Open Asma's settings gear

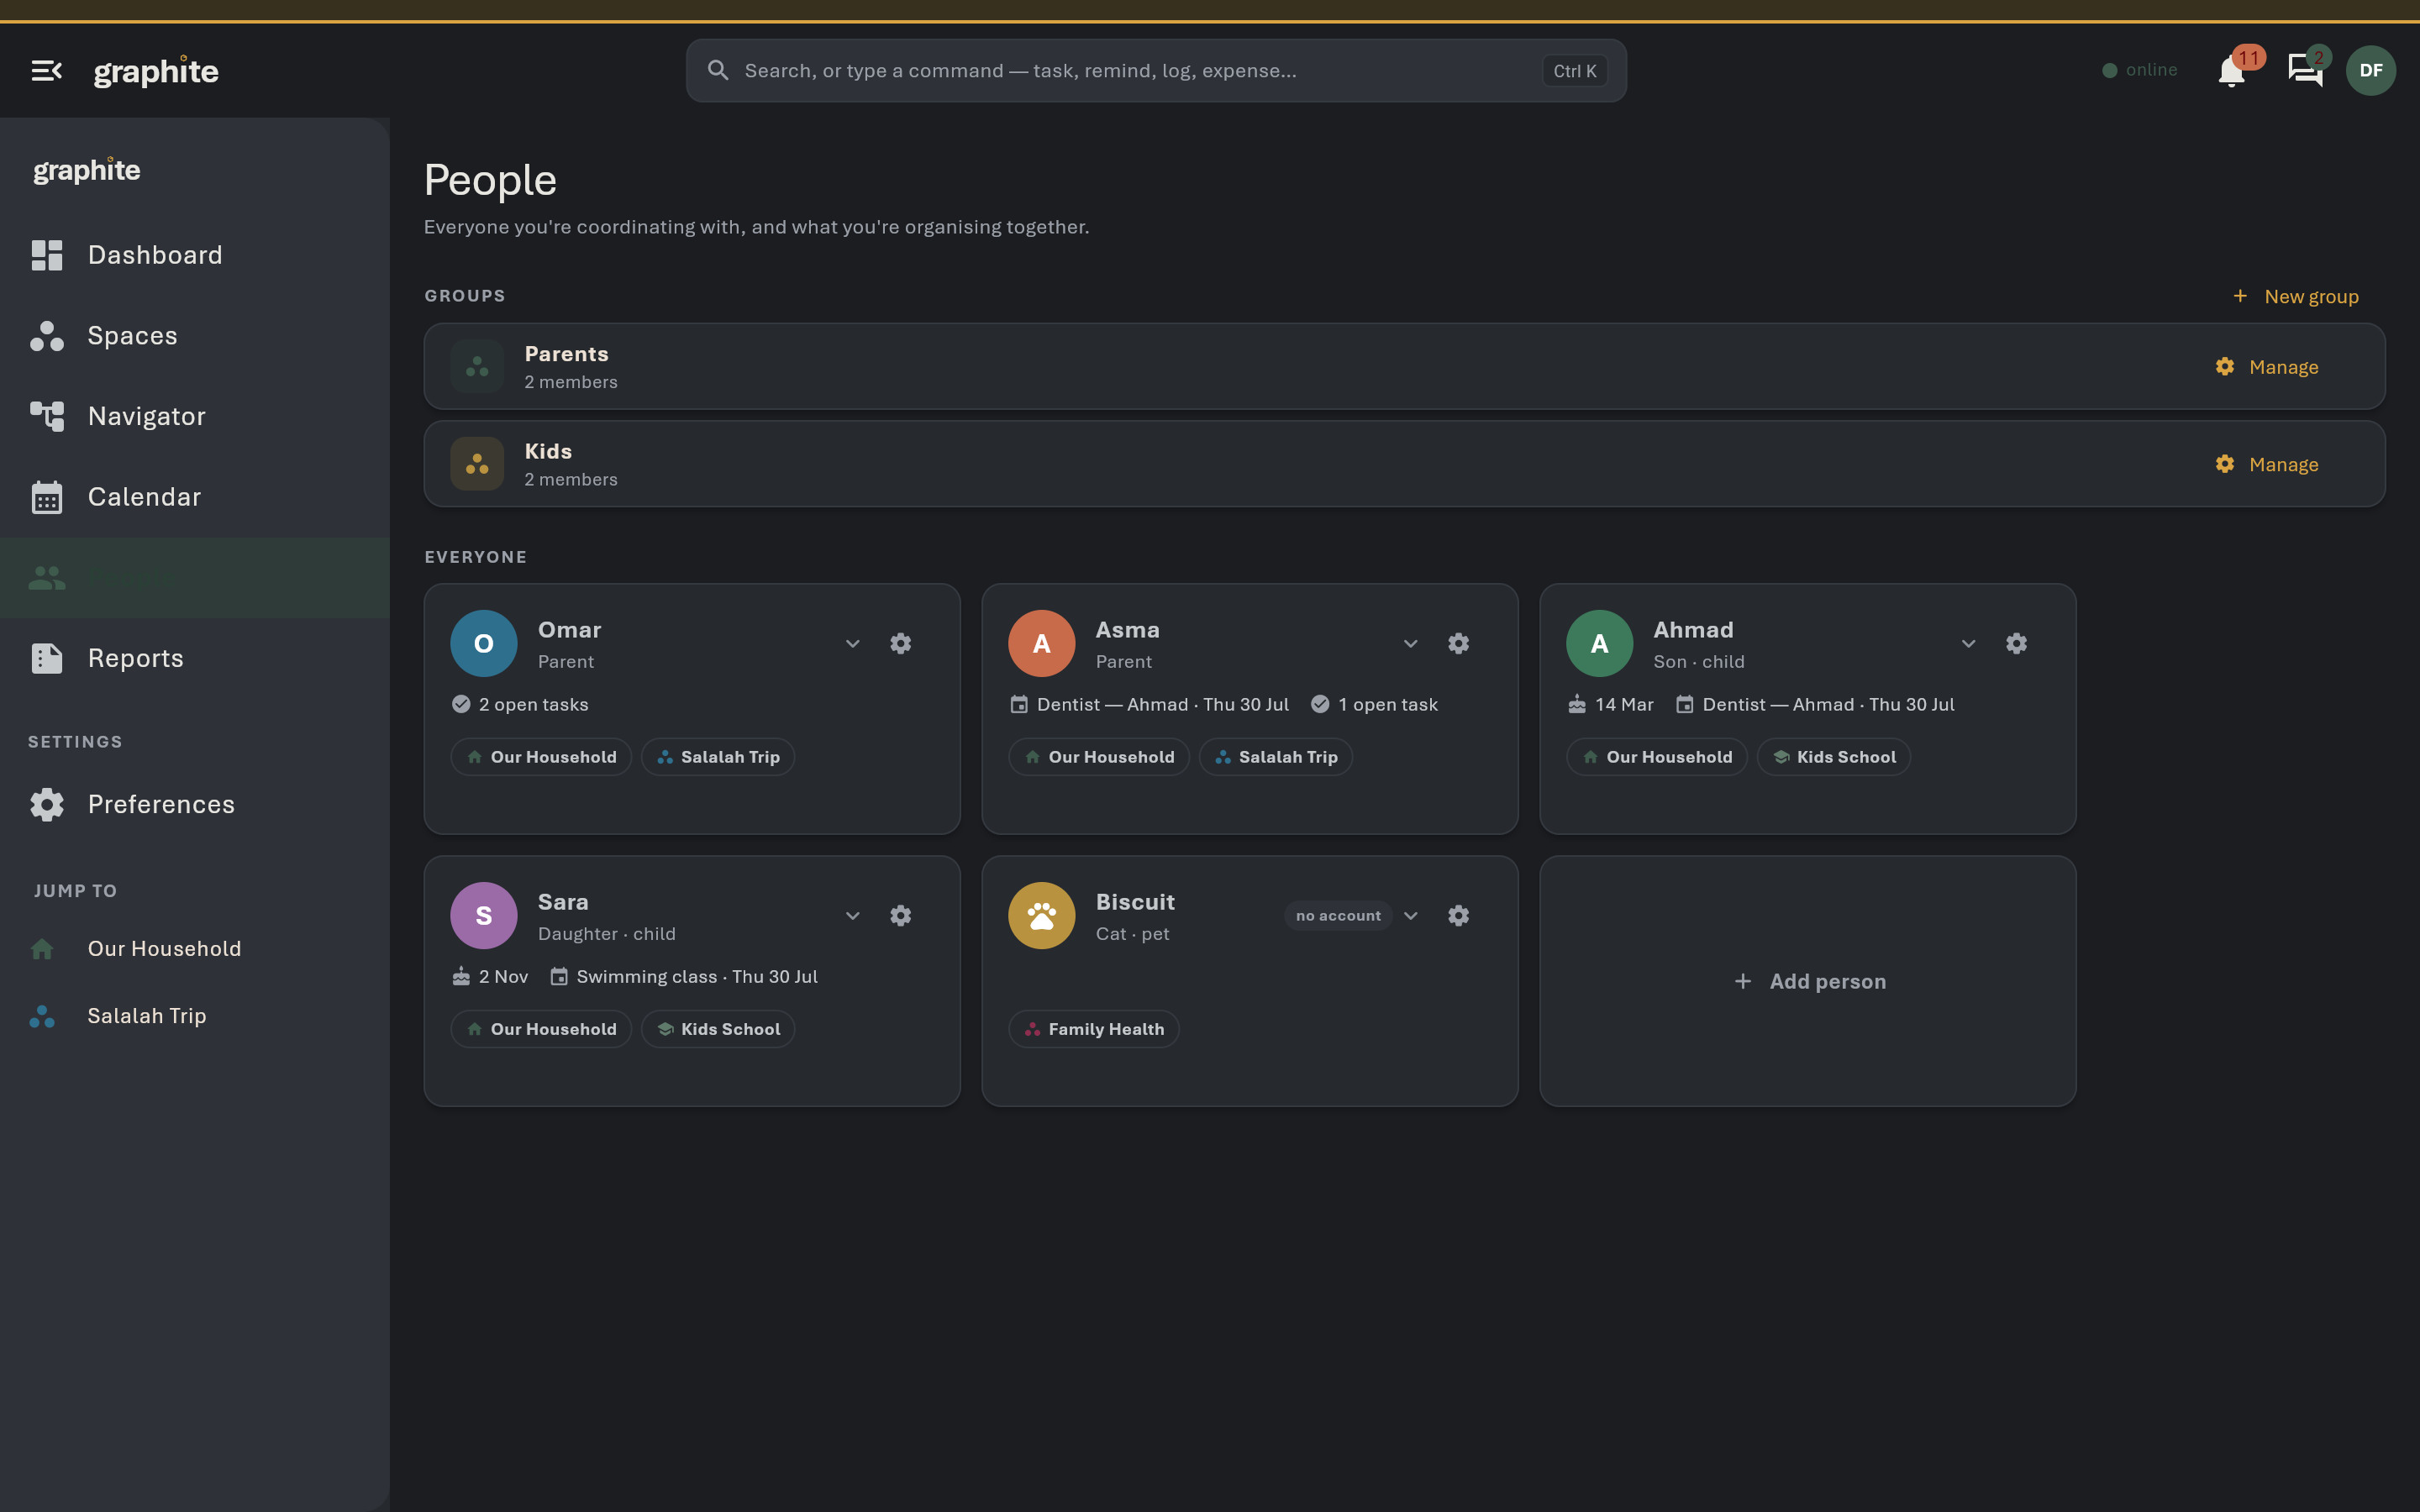point(1459,643)
